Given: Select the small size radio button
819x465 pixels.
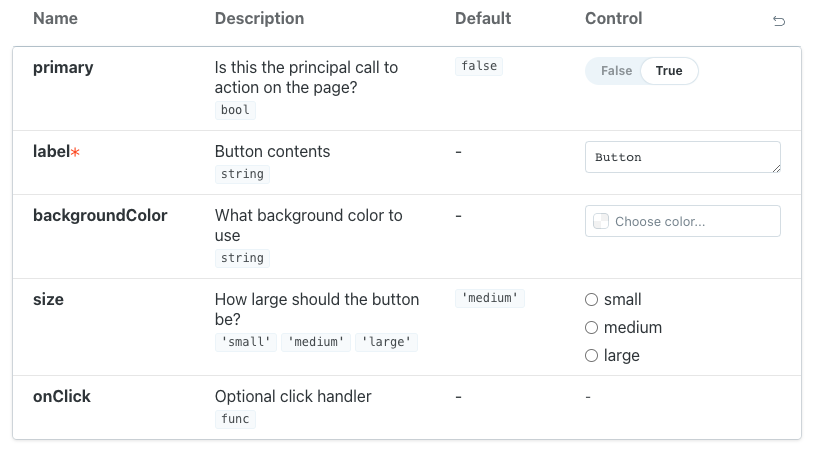Looking at the screenshot, I should (x=591, y=299).
